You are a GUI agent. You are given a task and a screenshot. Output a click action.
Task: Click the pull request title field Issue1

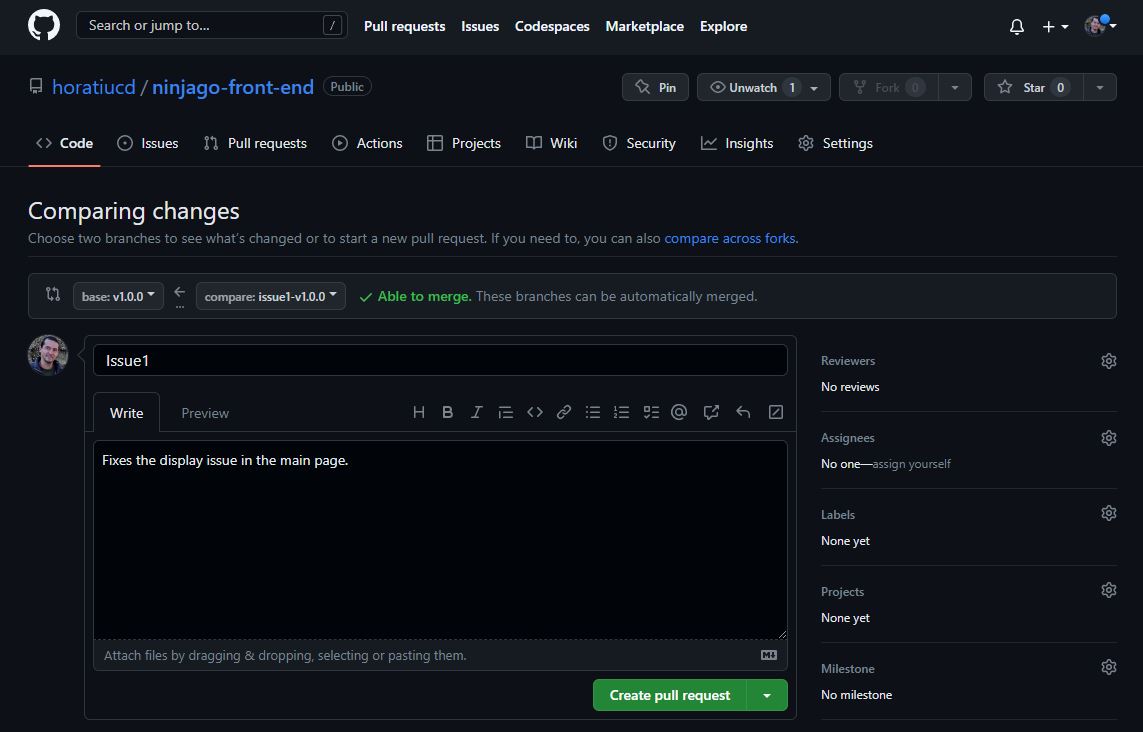point(440,360)
